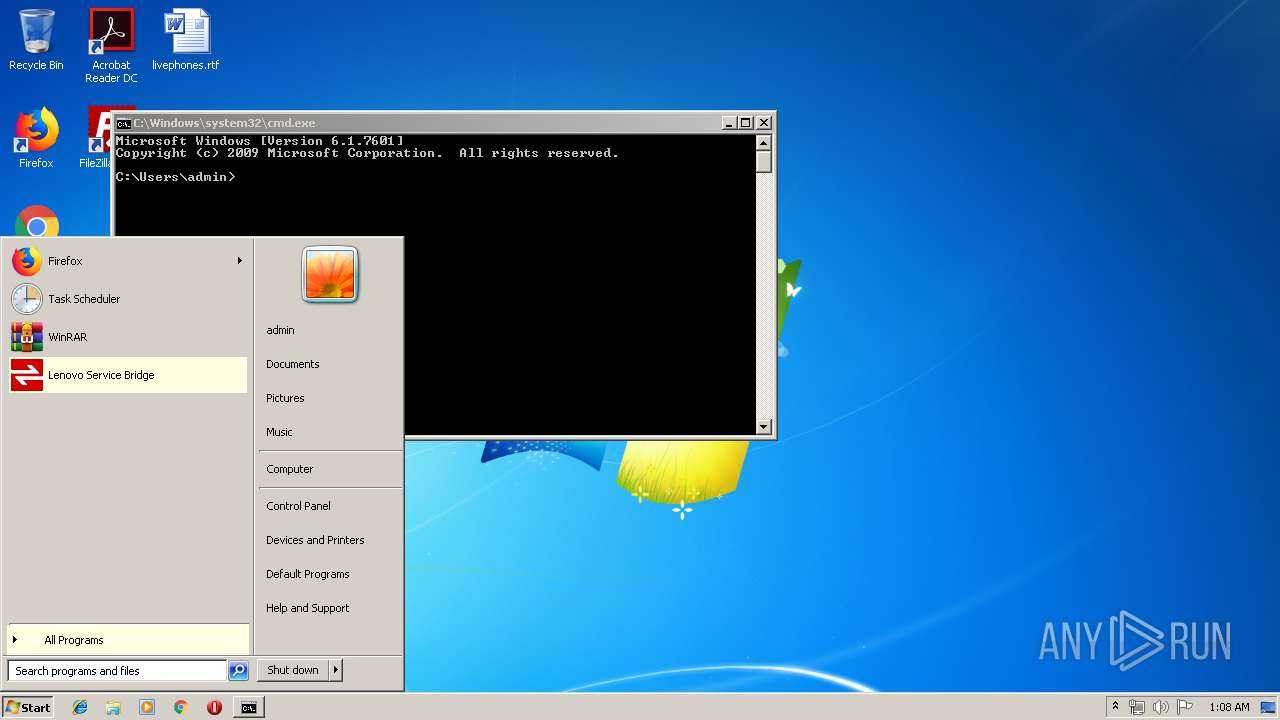
Task: Open Internet Explorer from the taskbar
Action: click(80, 707)
